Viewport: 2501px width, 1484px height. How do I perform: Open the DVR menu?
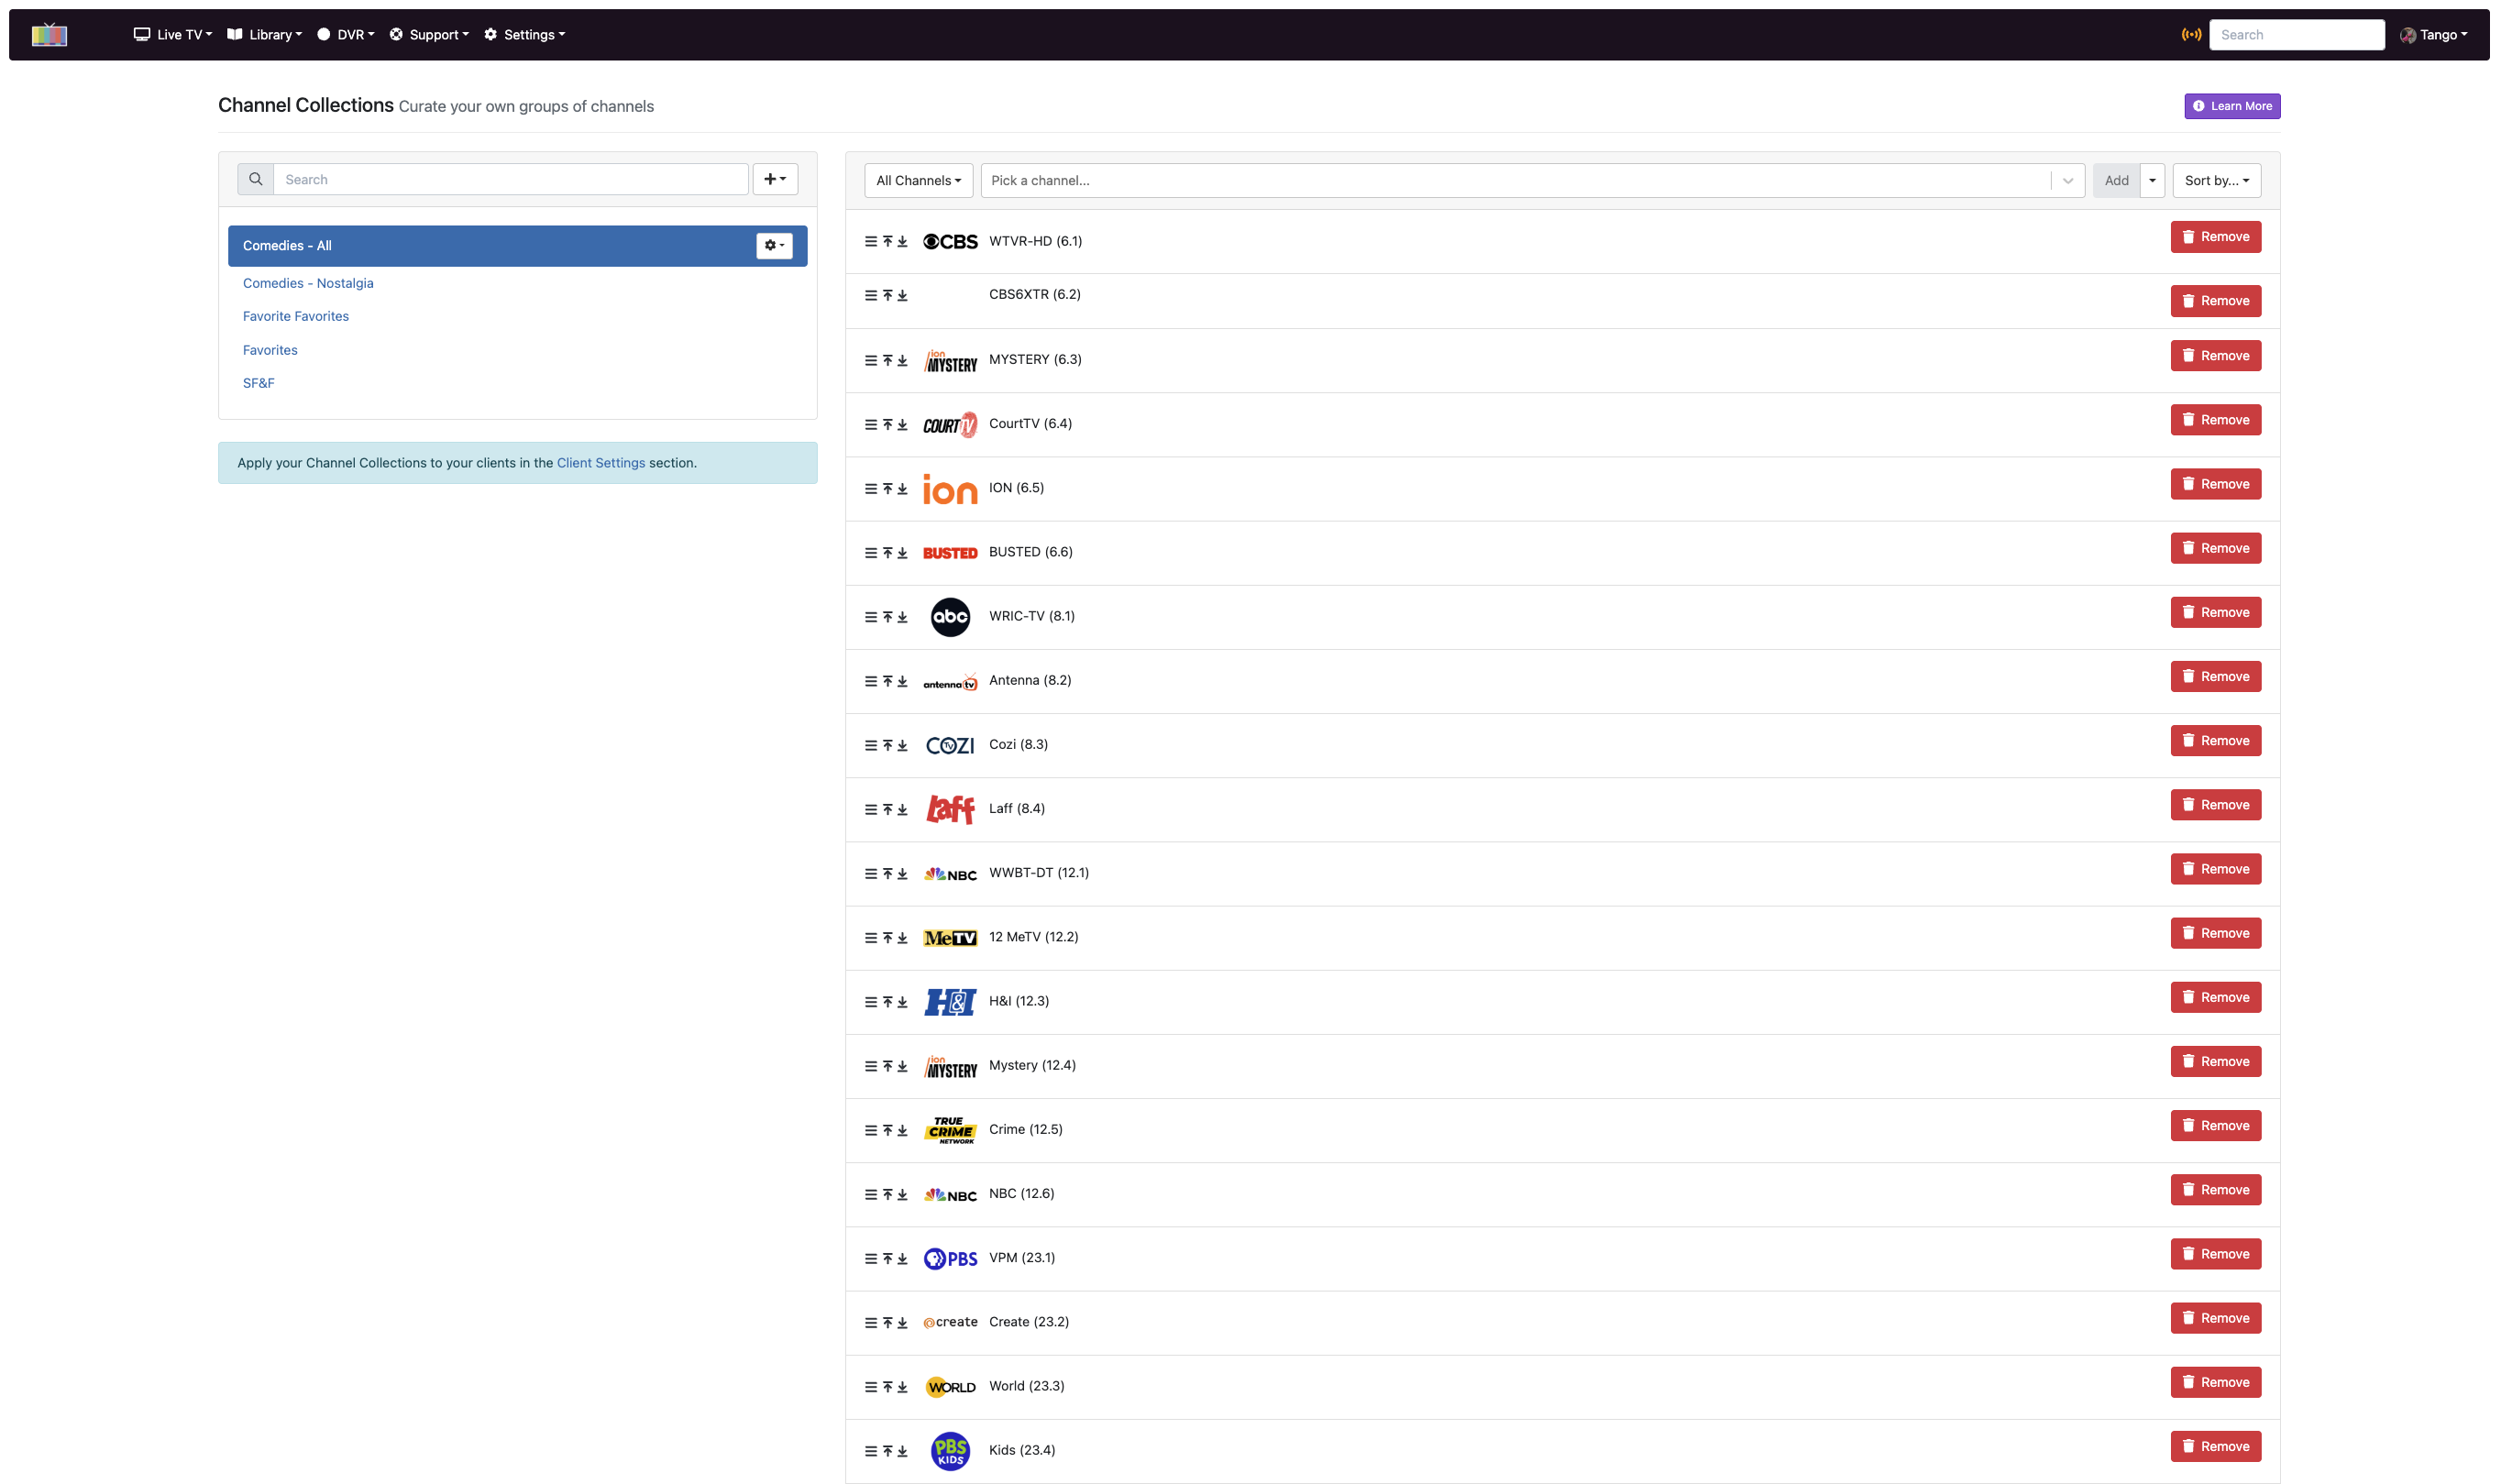point(346,35)
